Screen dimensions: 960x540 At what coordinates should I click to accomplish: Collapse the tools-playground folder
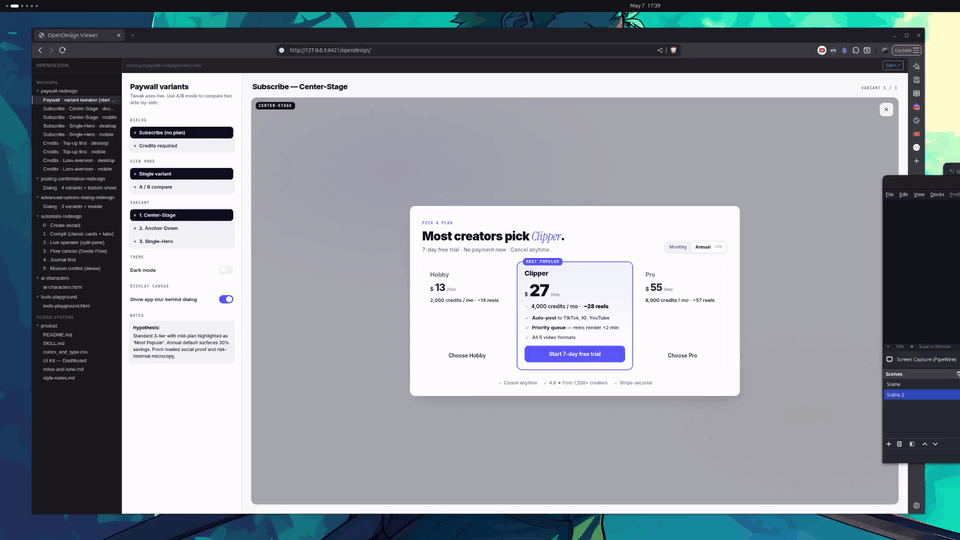[37, 297]
